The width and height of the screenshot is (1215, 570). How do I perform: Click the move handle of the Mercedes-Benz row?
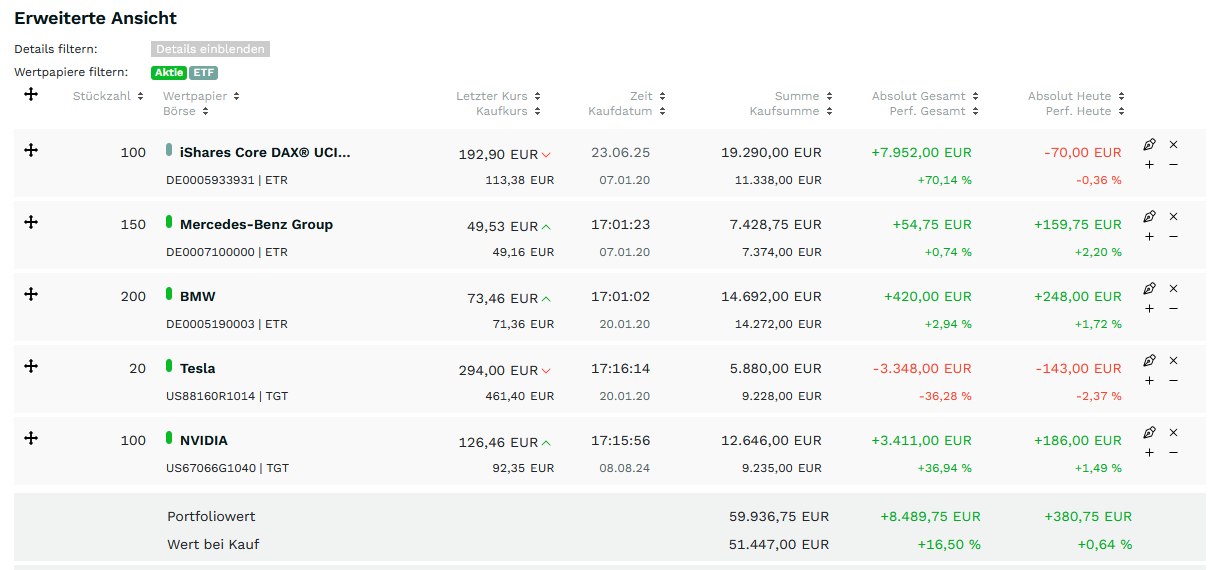click(x=31, y=221)
